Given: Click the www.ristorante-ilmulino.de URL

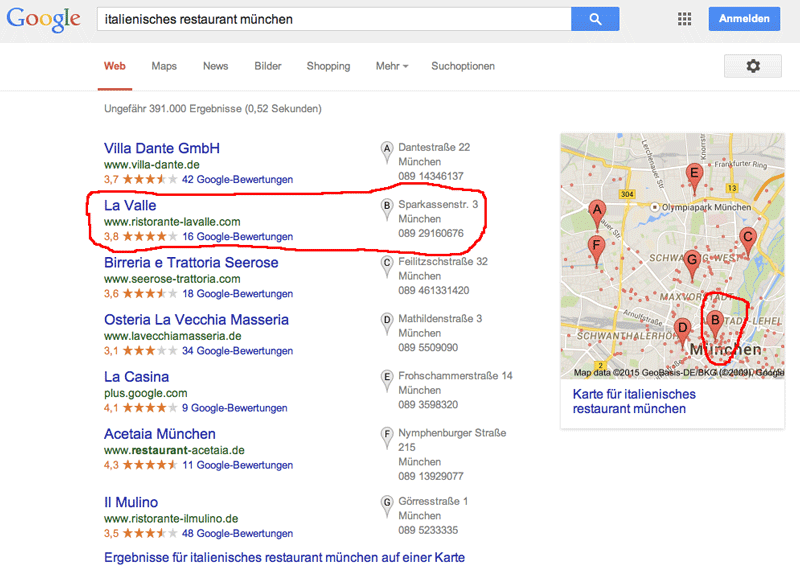Looking at the screenshot, I should pyautogui.click(x=171, y=519).
